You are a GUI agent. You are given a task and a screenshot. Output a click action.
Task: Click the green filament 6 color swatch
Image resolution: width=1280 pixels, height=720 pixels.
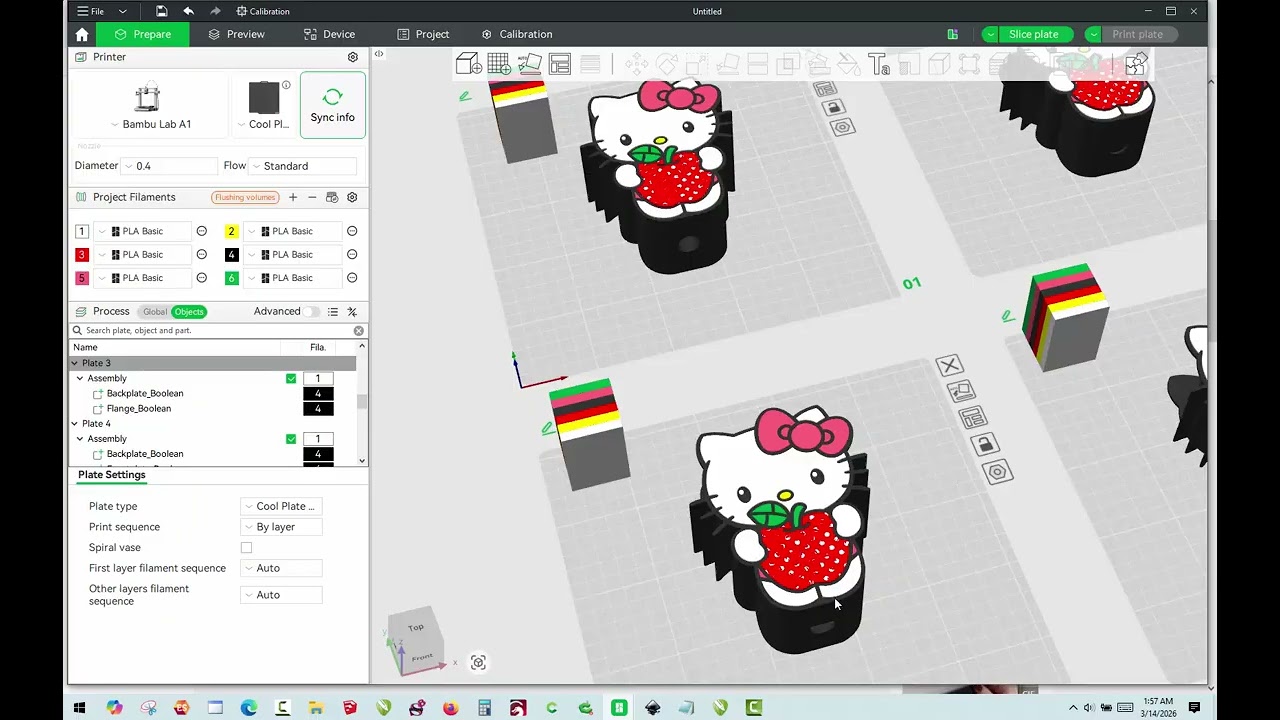[x=231, y=278]
